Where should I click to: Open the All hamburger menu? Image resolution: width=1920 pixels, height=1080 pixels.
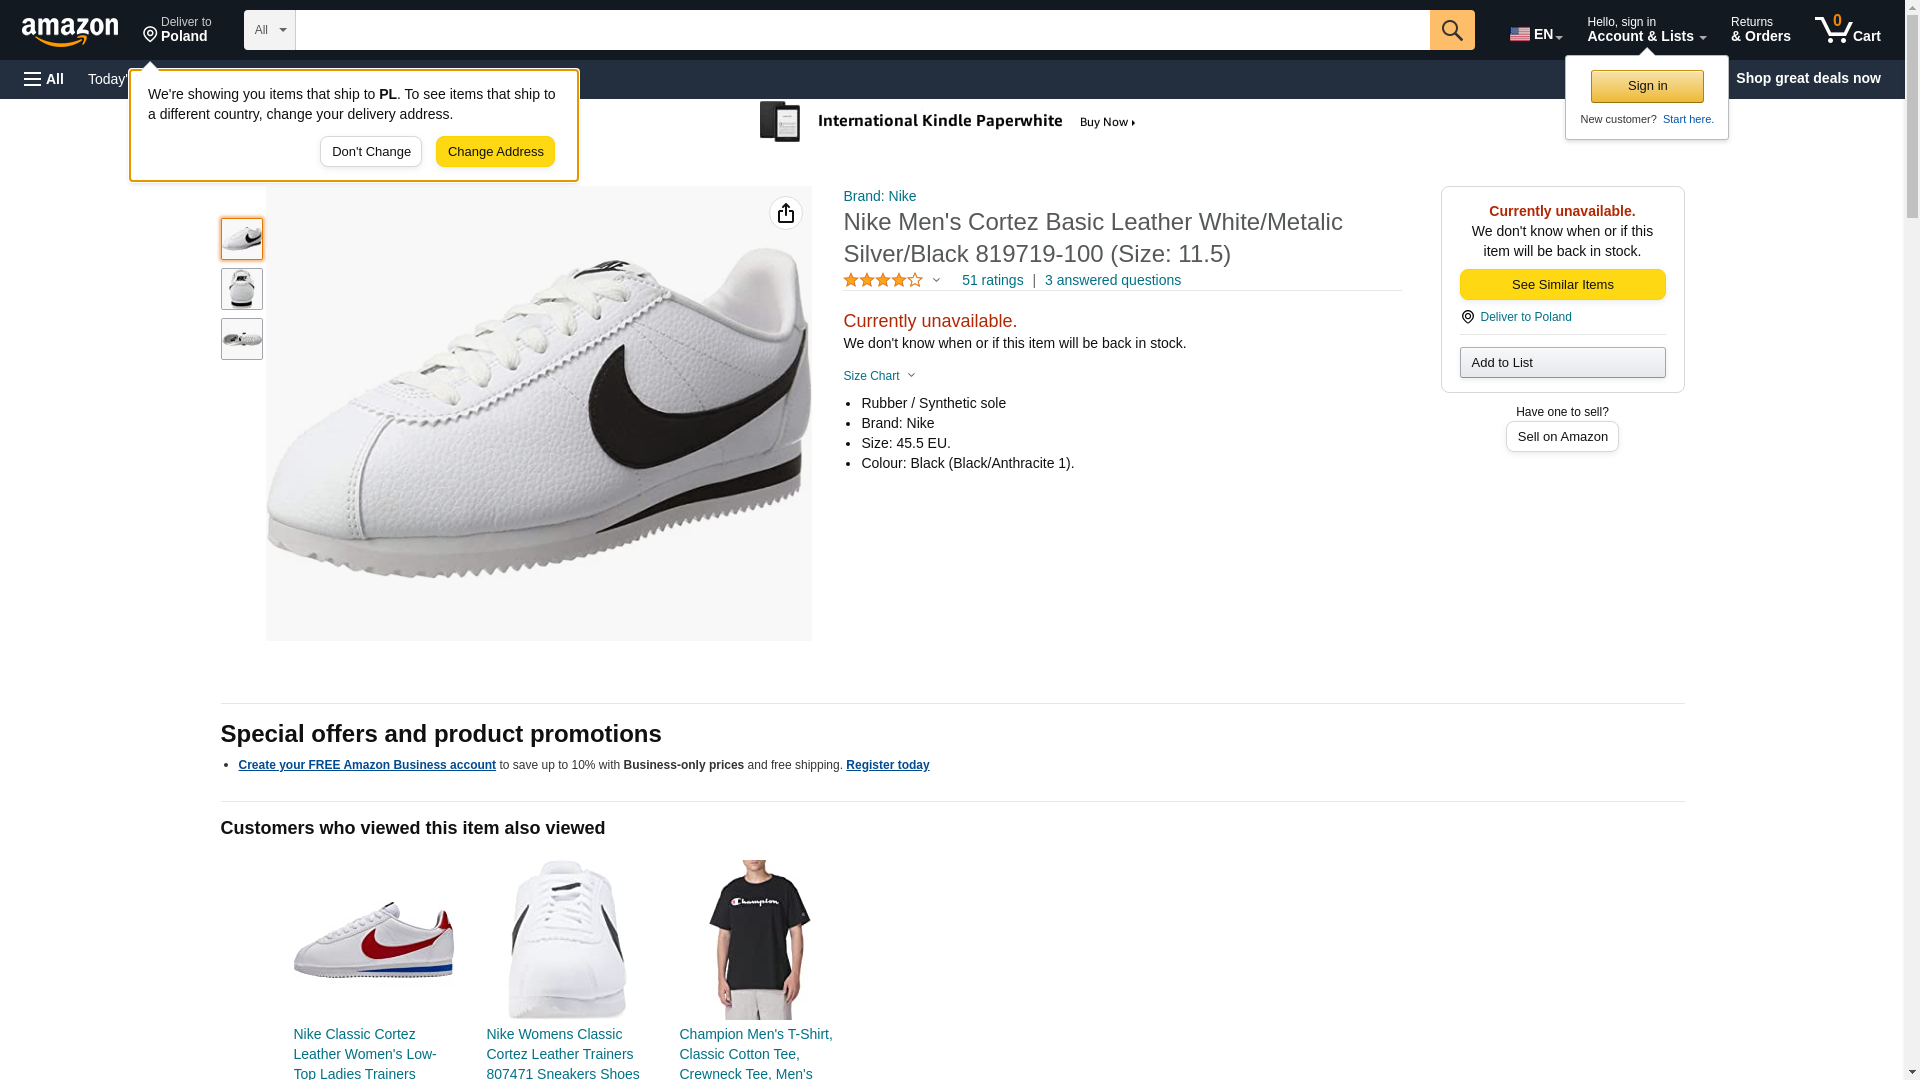[x=44, y=79]
